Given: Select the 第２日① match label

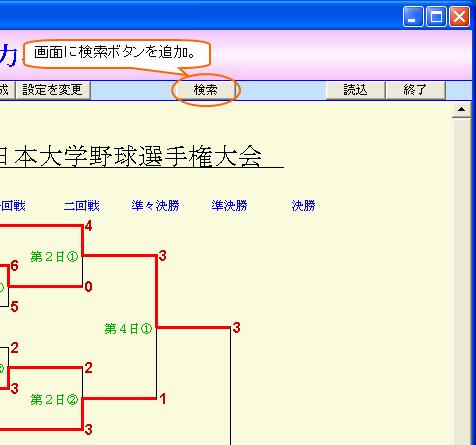Looking at the screenshot, I should click(54, 257).
